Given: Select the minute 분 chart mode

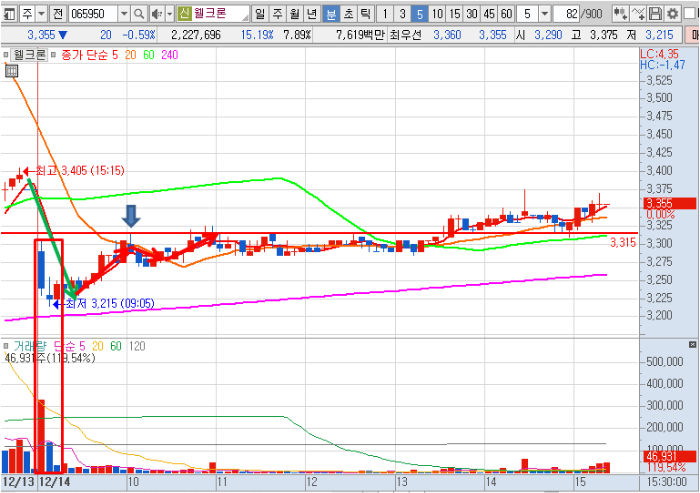Looking at the screenshot, I should [331, 14].
